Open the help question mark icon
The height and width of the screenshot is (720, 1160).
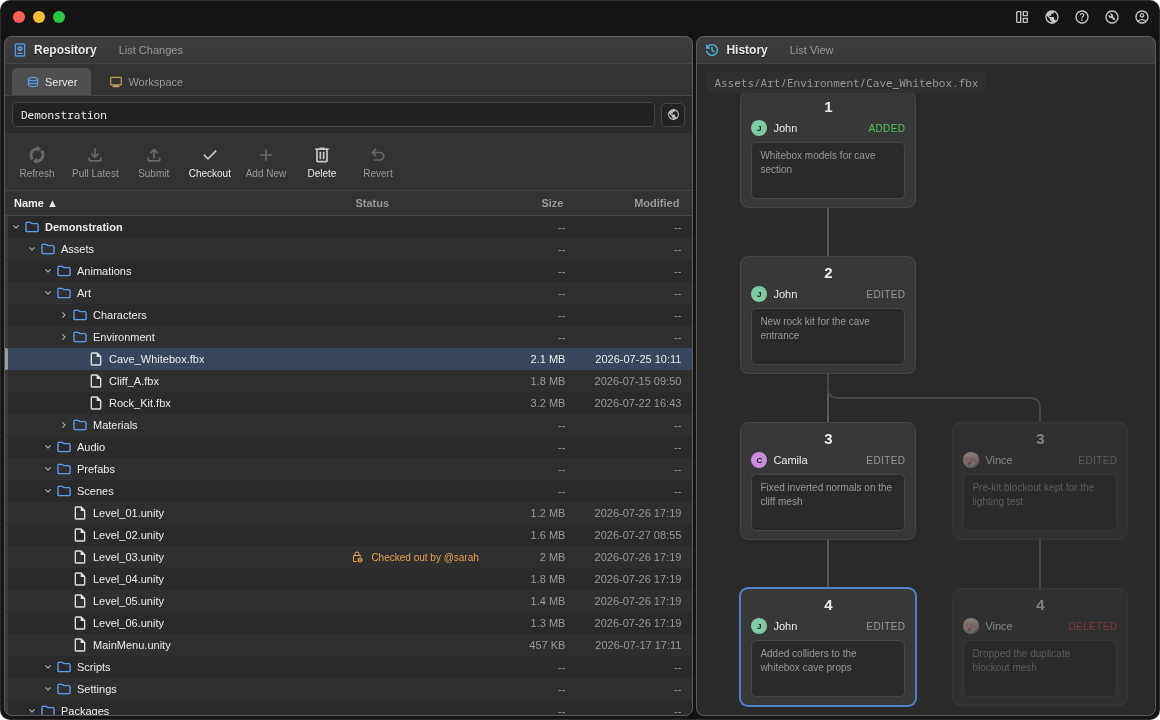pos(1082,17)
